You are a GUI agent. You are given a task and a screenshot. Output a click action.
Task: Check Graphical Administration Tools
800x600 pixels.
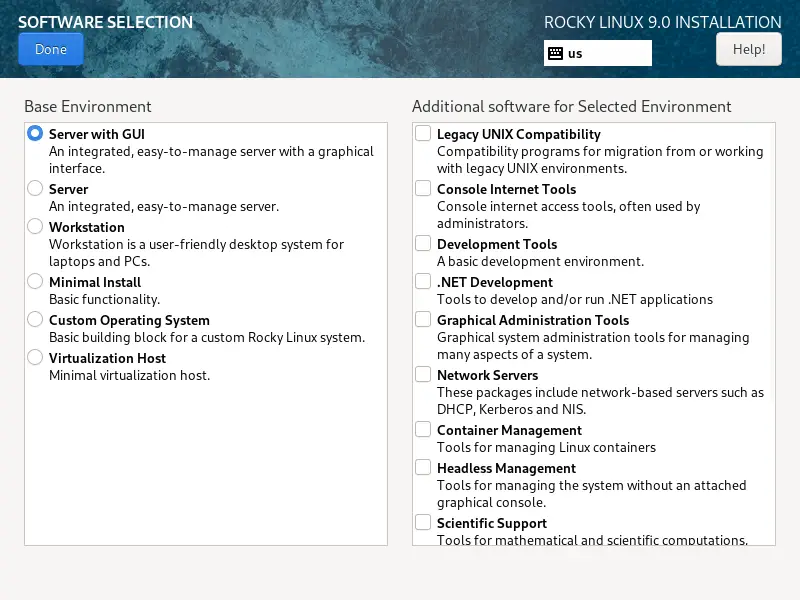click(423, 319)
